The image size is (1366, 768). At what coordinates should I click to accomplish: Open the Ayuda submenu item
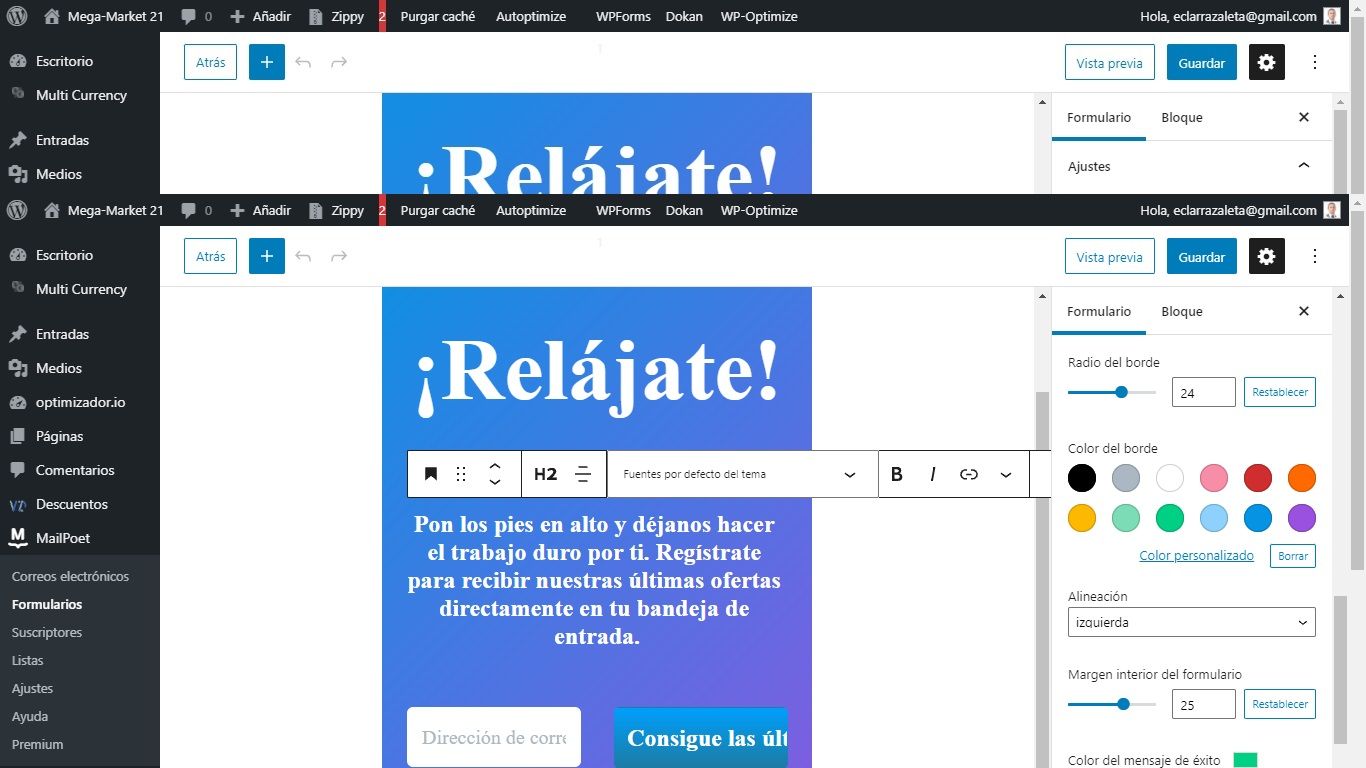pyautogui.click(x=30, y=716)
